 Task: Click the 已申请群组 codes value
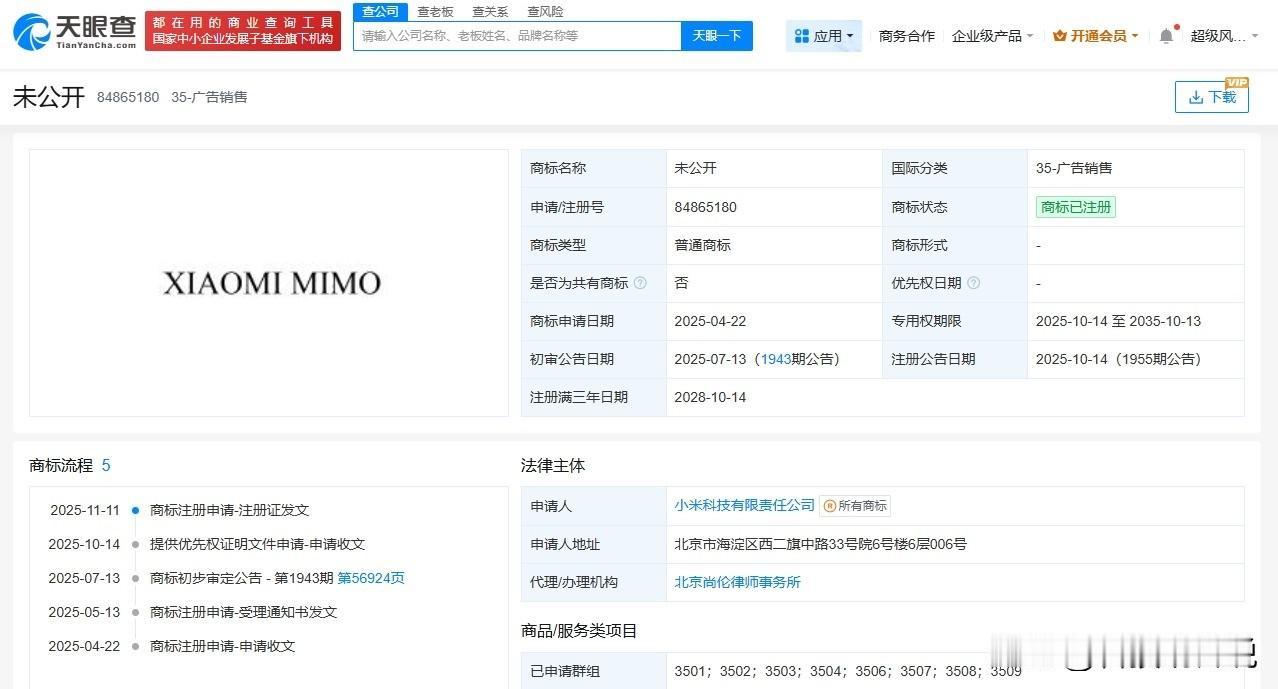pyautogui.click(x=848, y=671)
